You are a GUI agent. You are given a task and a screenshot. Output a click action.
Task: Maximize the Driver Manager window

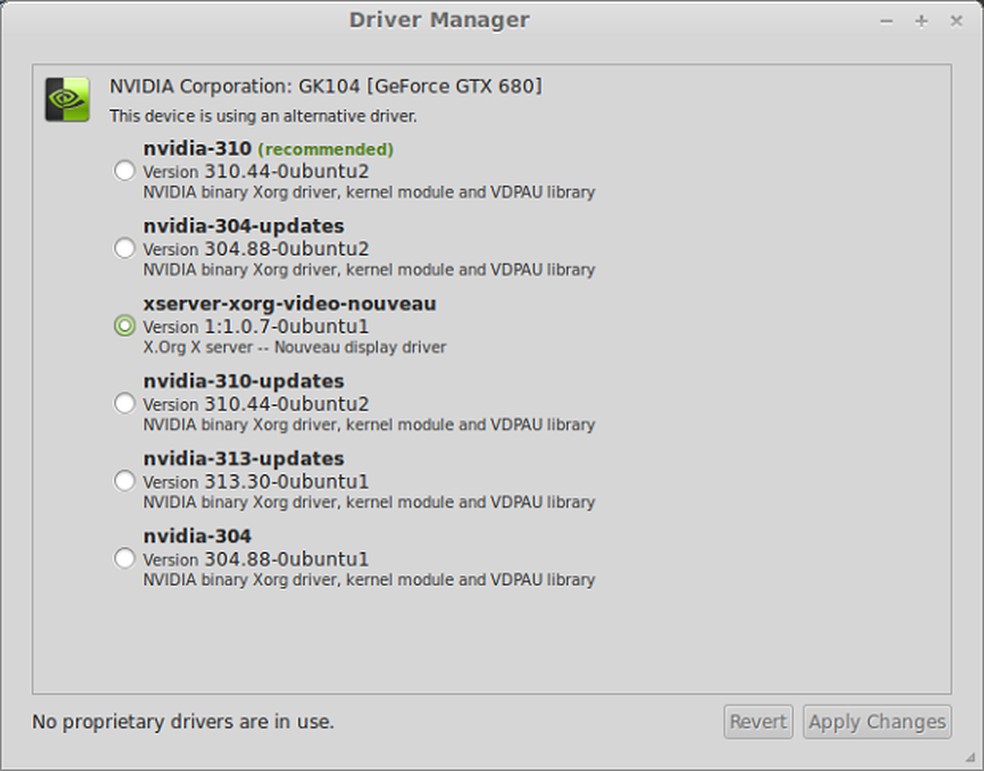pyautogui.click(x=921, y=21)
